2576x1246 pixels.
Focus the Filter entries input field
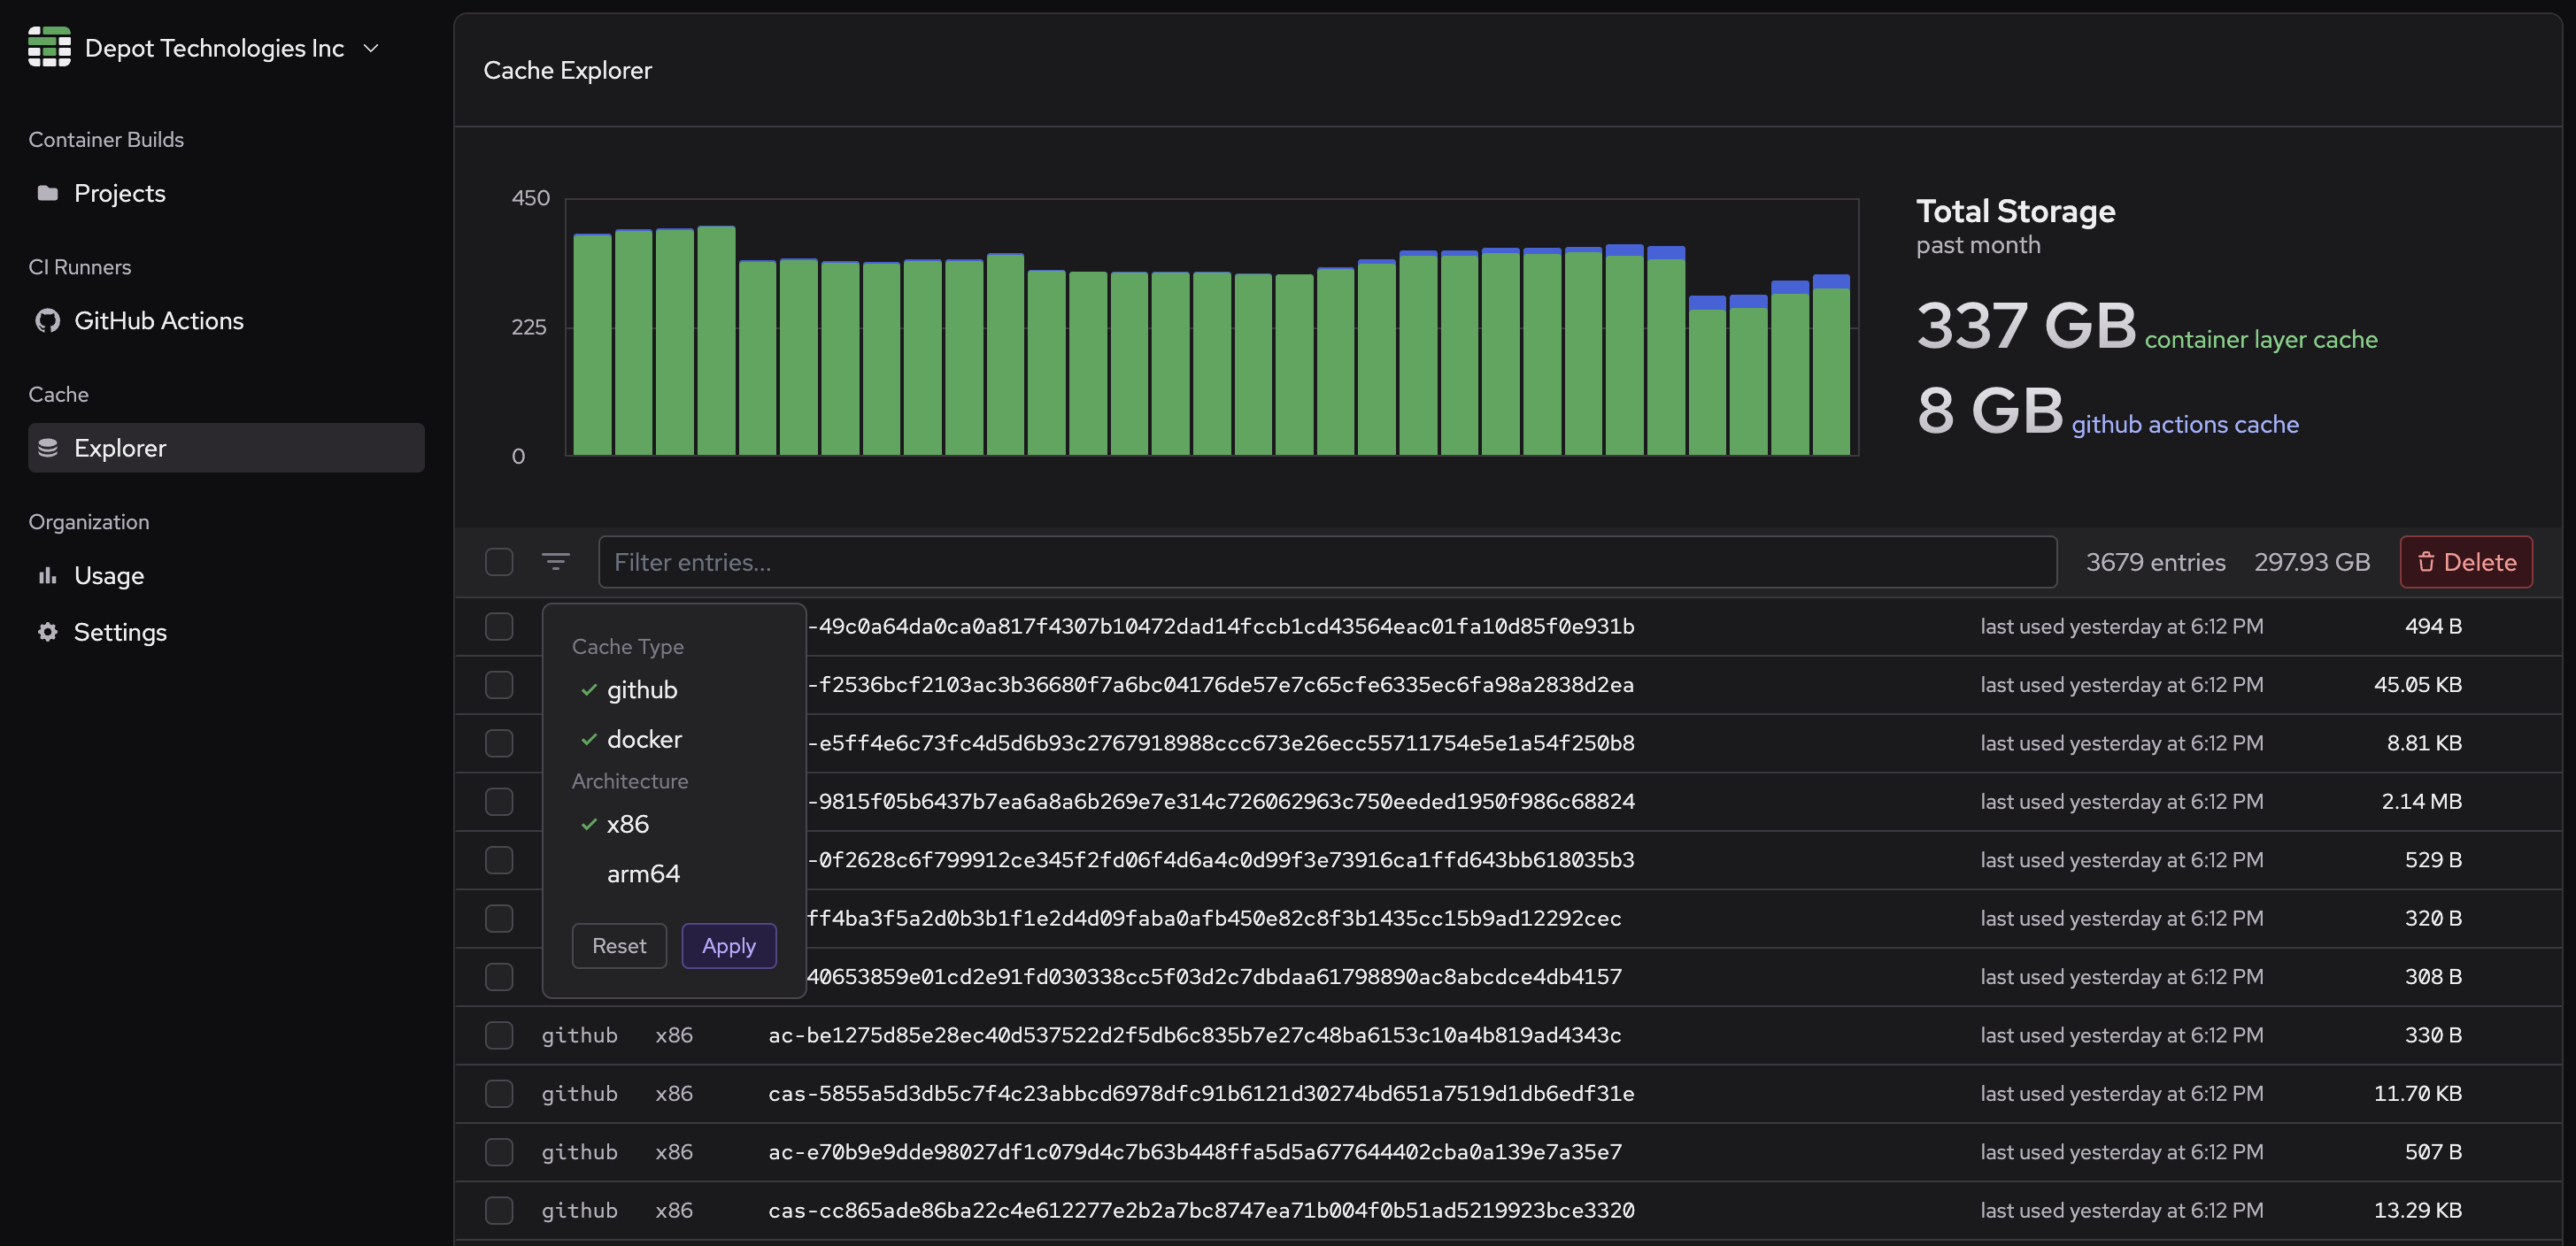click(1326, 562)
